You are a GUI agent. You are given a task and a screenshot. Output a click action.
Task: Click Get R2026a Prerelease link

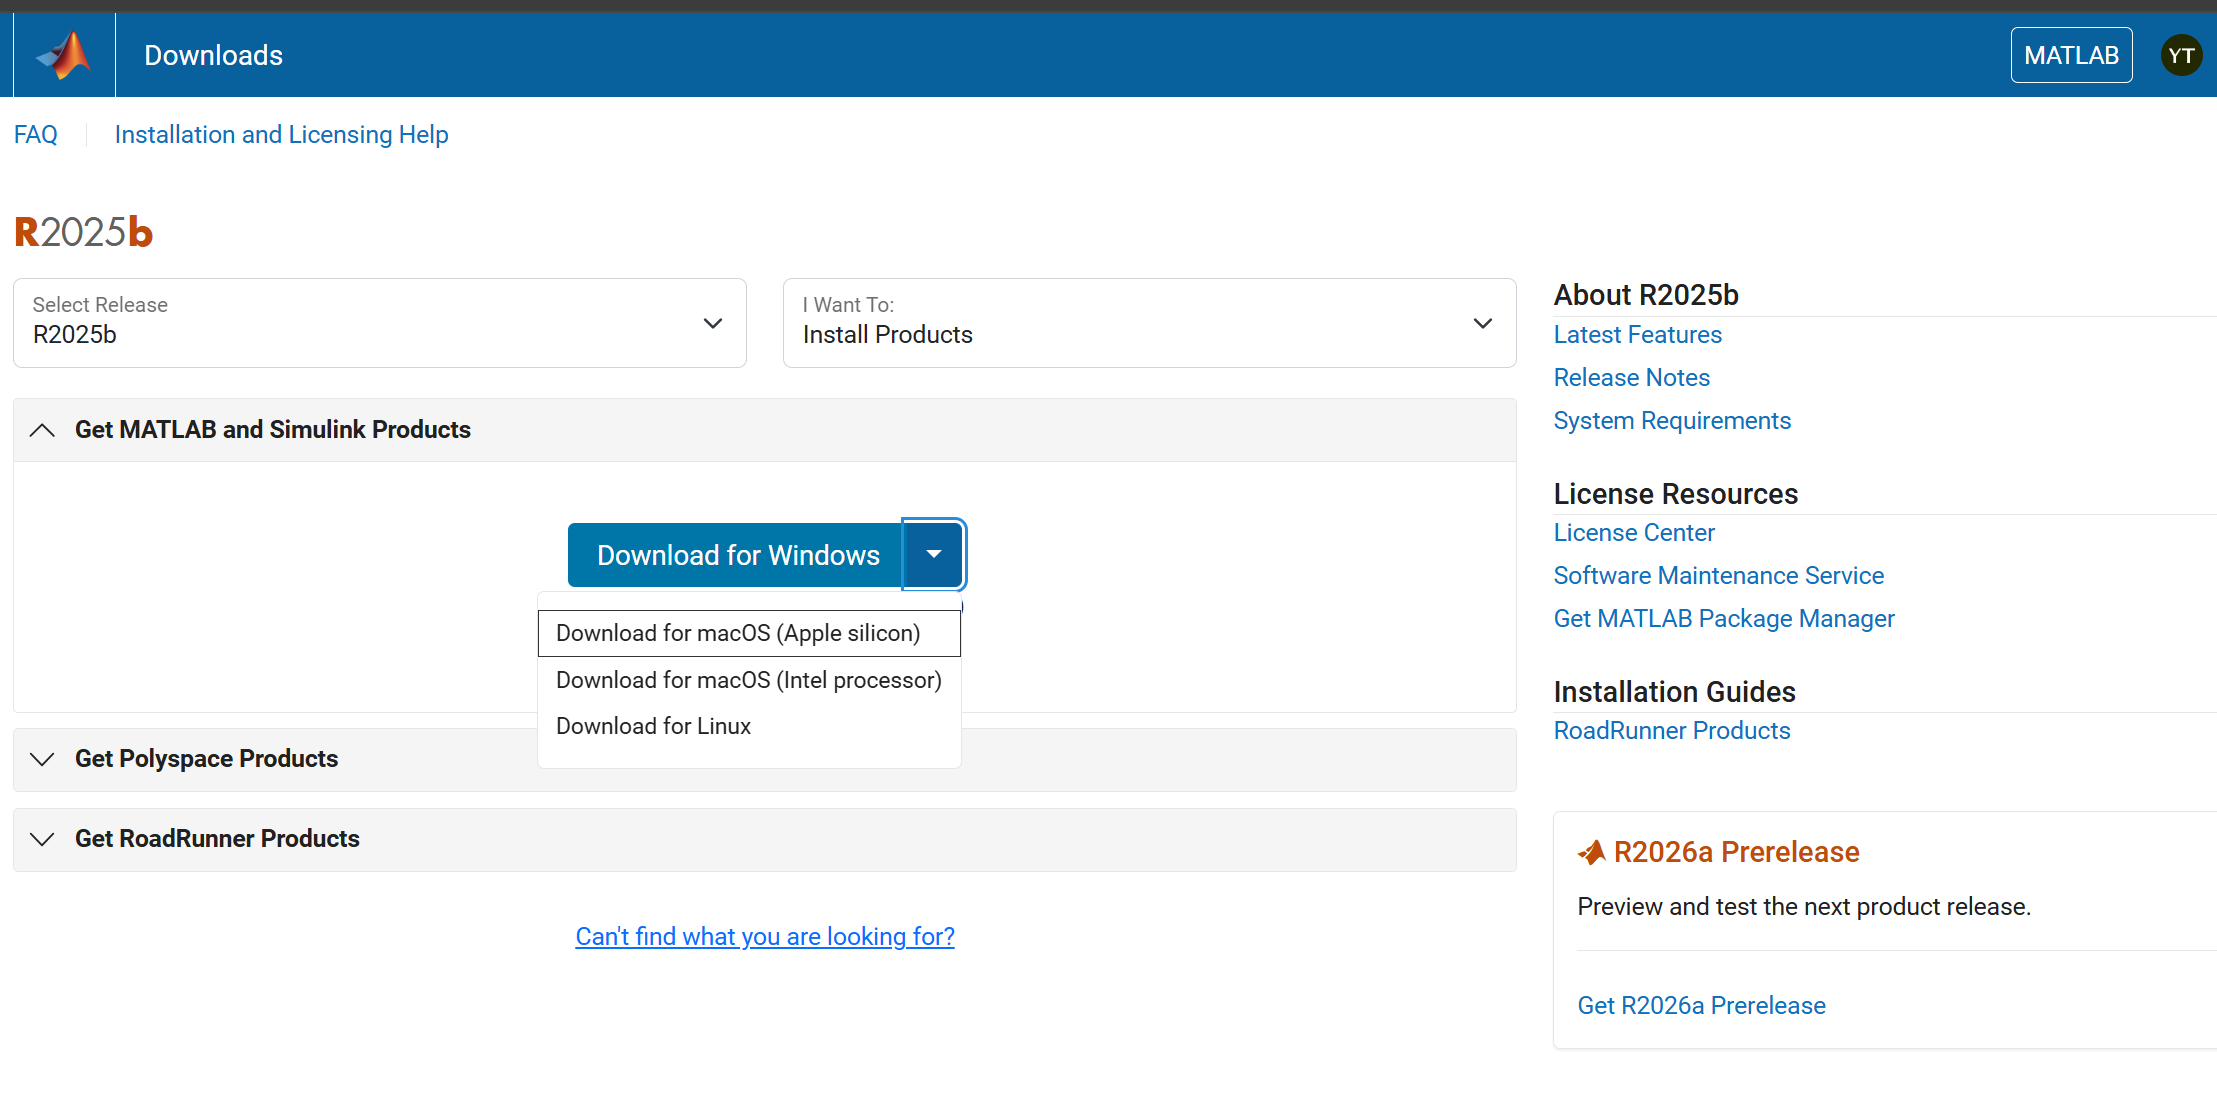coord(1700,1005)
